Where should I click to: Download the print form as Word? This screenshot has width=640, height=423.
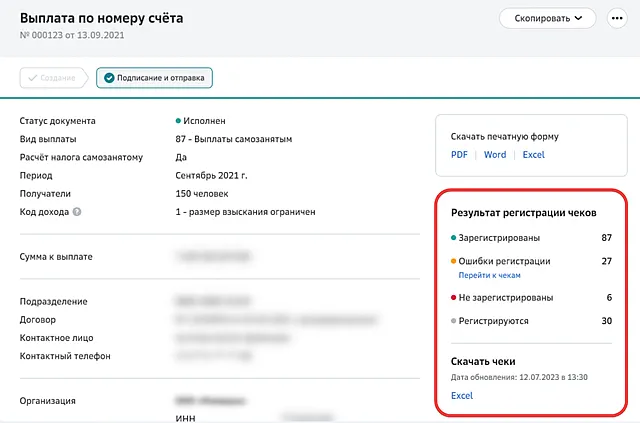pos(495,155)
